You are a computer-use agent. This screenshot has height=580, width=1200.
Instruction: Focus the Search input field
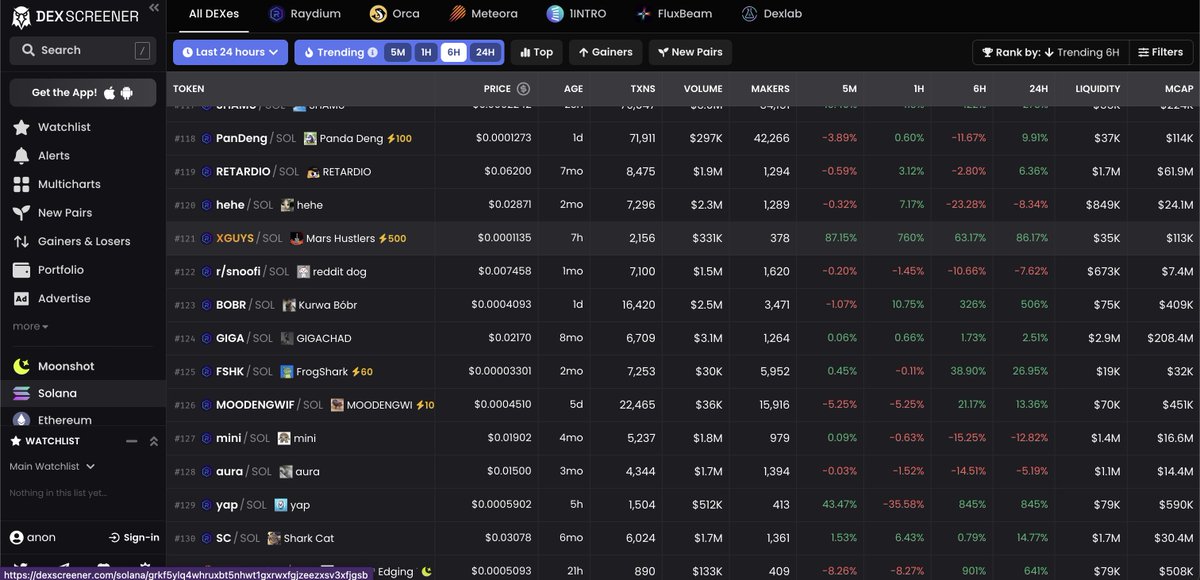pos(83,50)
